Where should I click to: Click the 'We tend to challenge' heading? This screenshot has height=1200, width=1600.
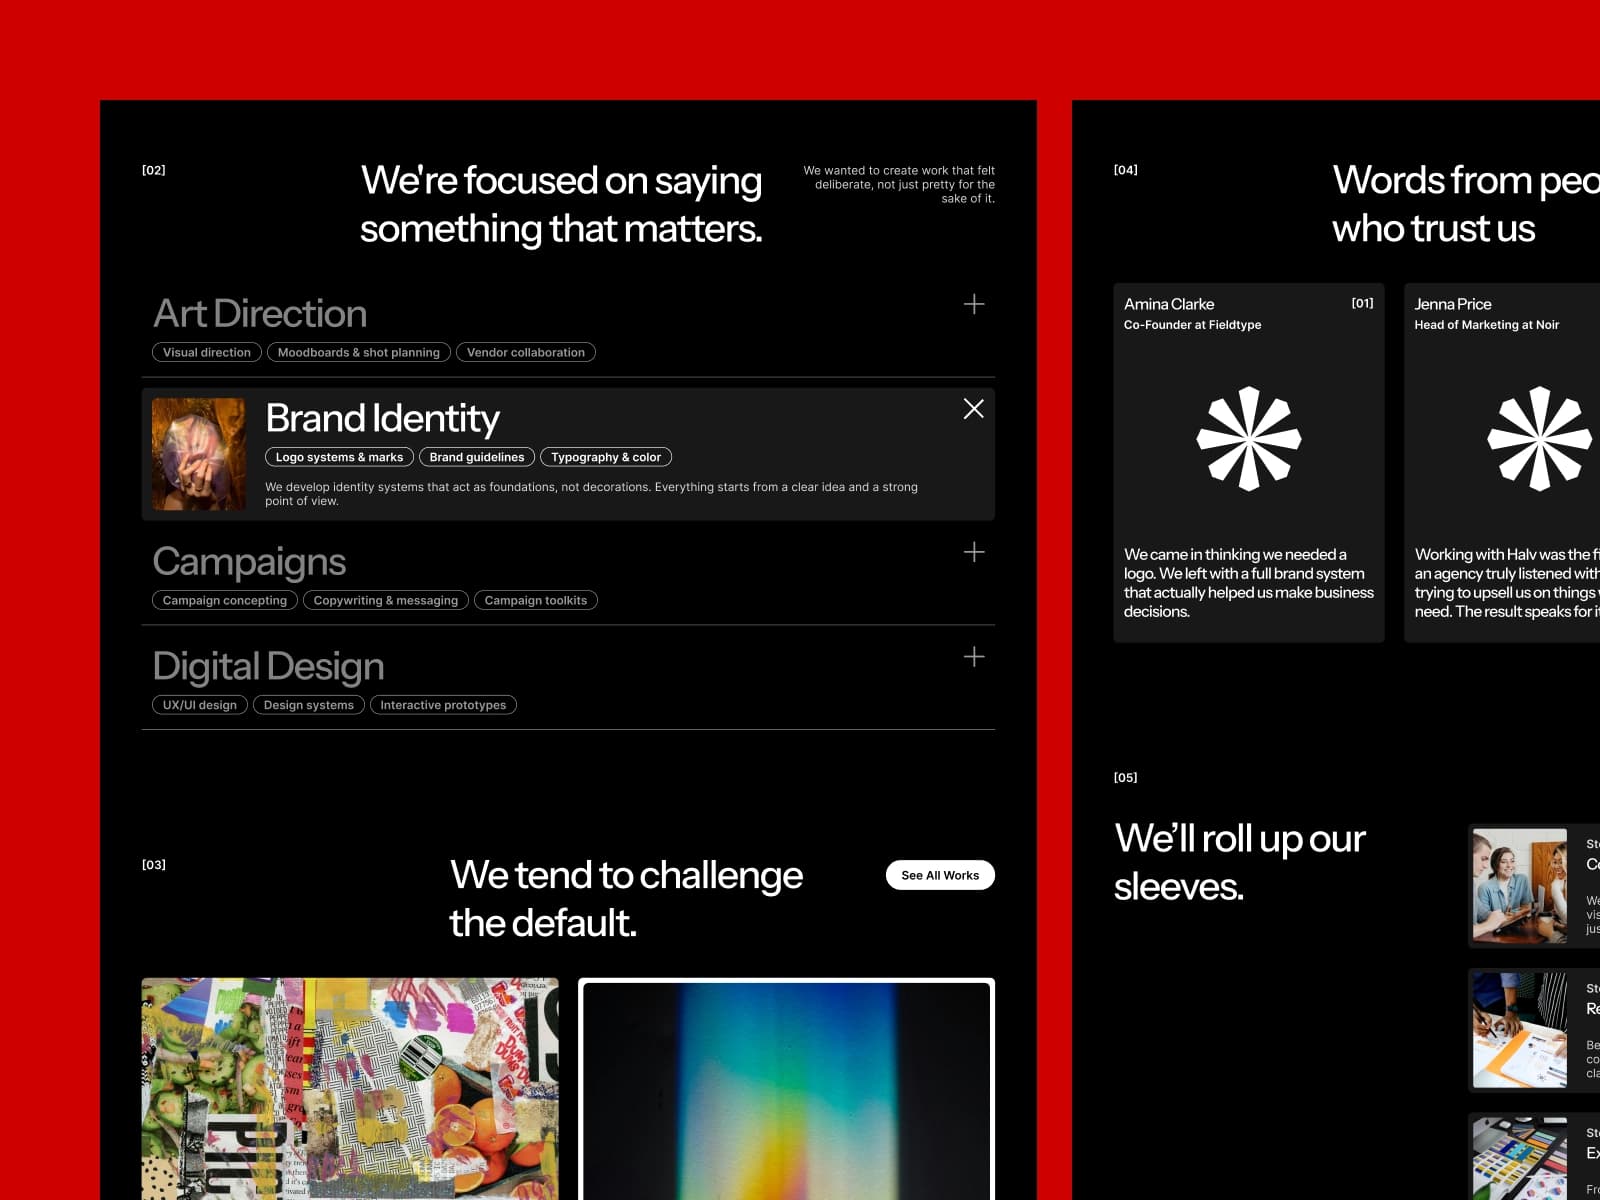coord(626,898)
